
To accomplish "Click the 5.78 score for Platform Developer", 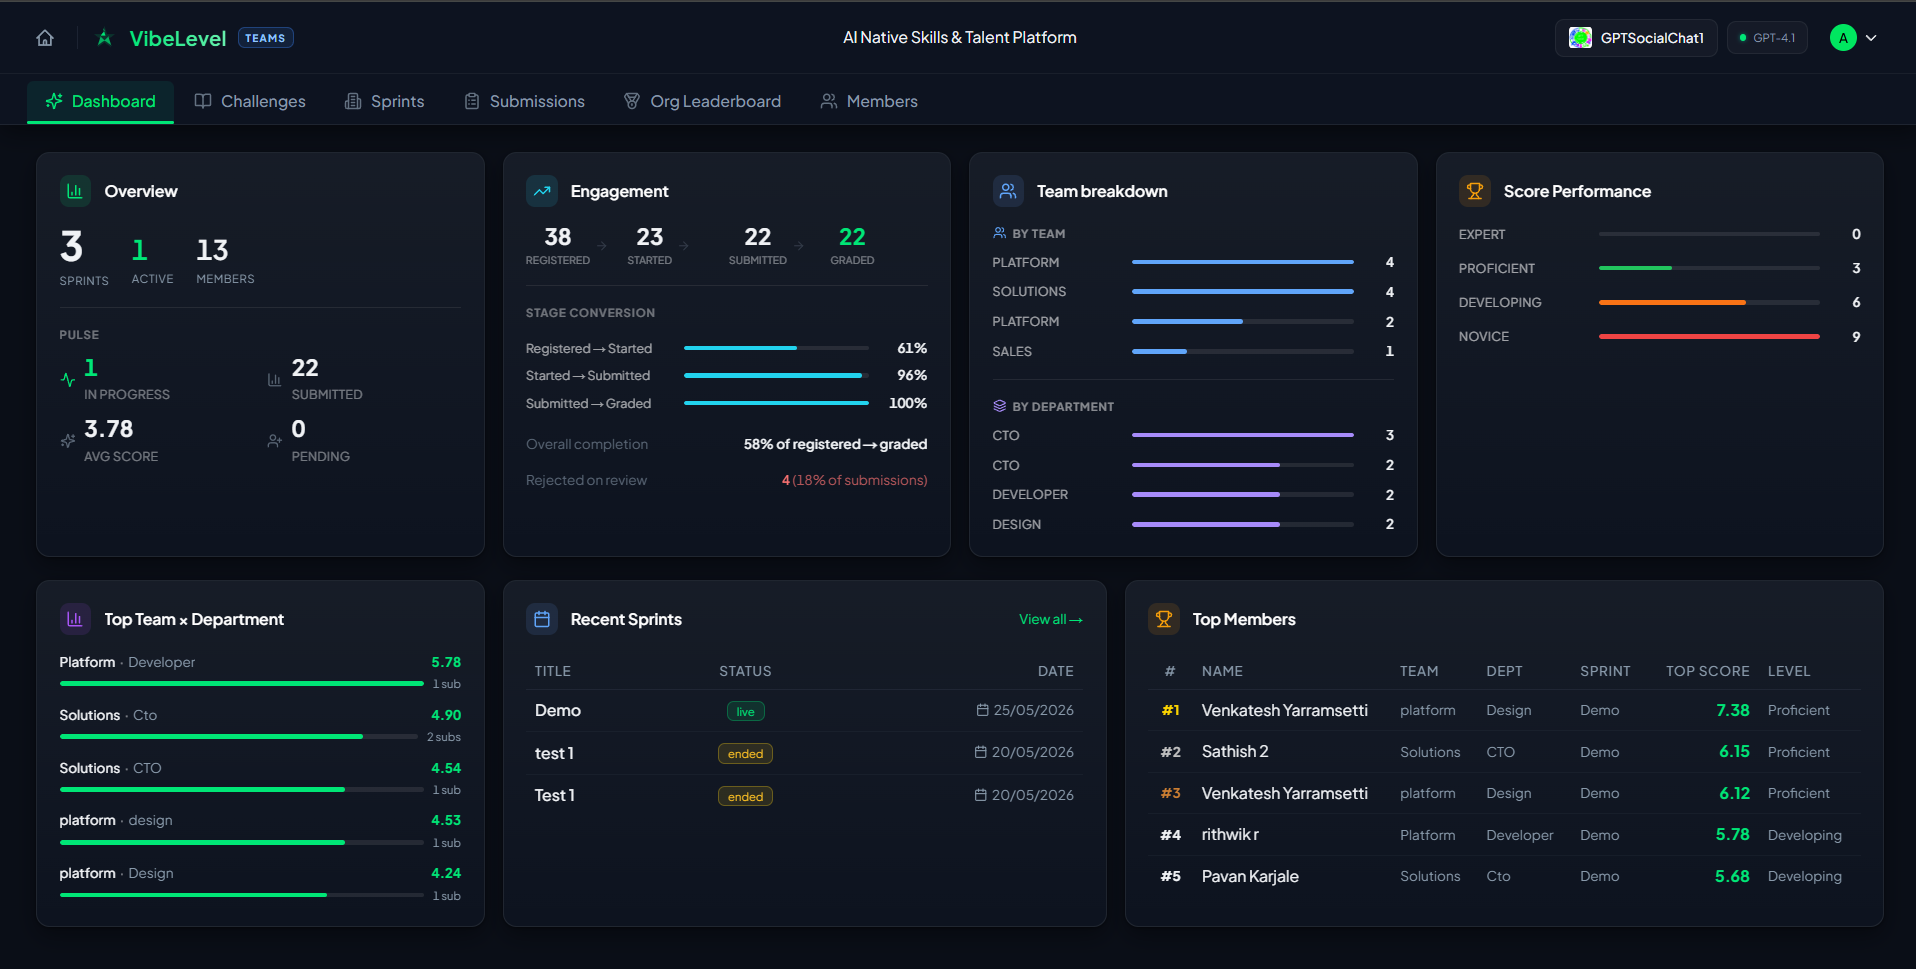I will point(446,662).
